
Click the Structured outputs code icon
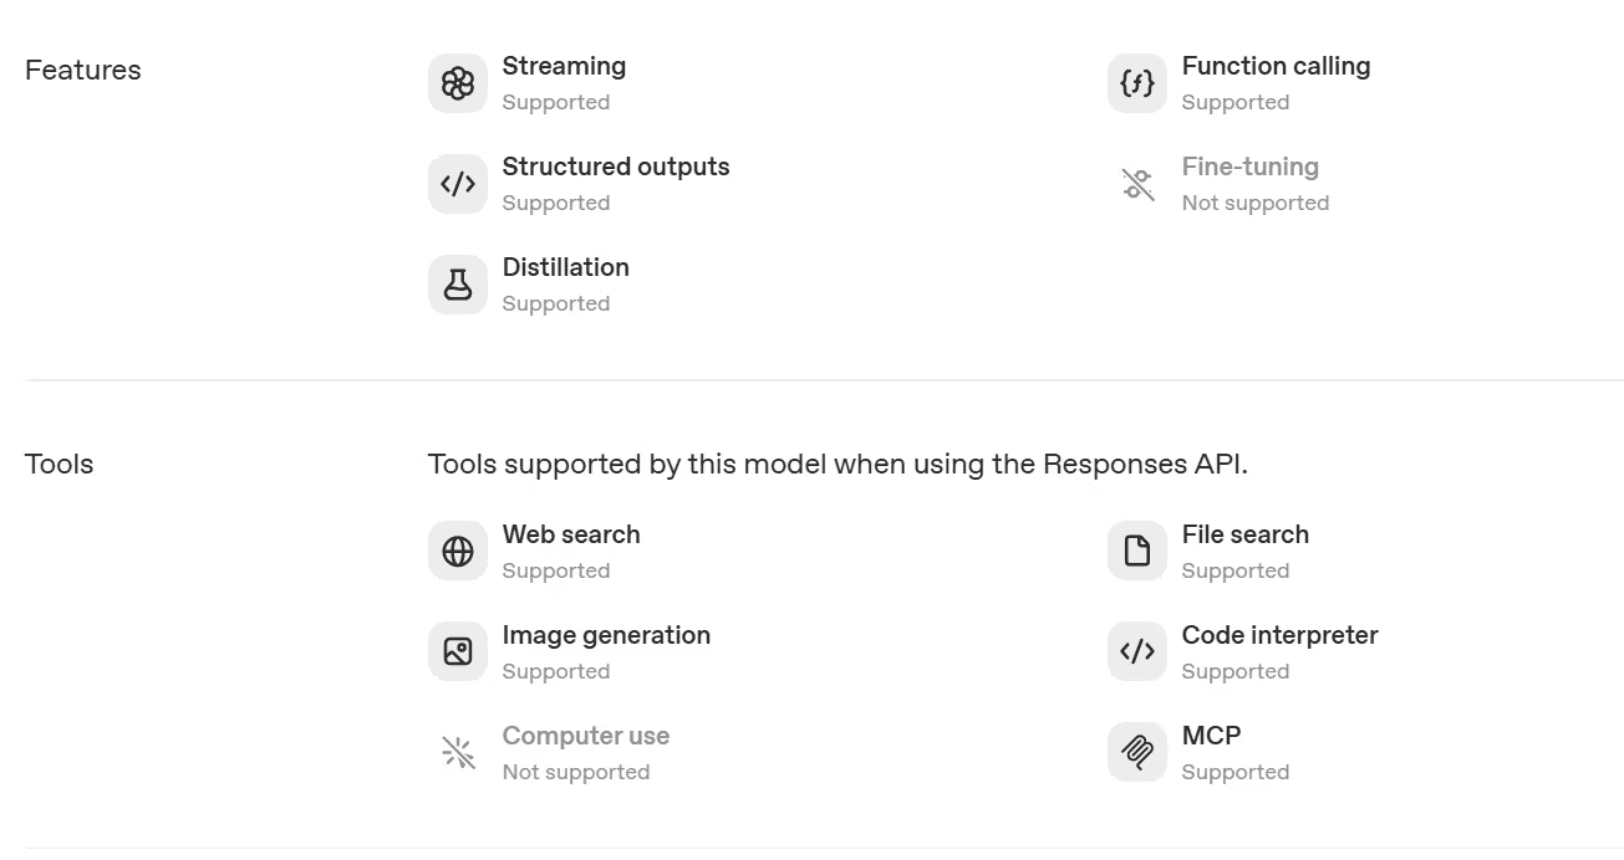pyautogui.click(x=458, y=184)
